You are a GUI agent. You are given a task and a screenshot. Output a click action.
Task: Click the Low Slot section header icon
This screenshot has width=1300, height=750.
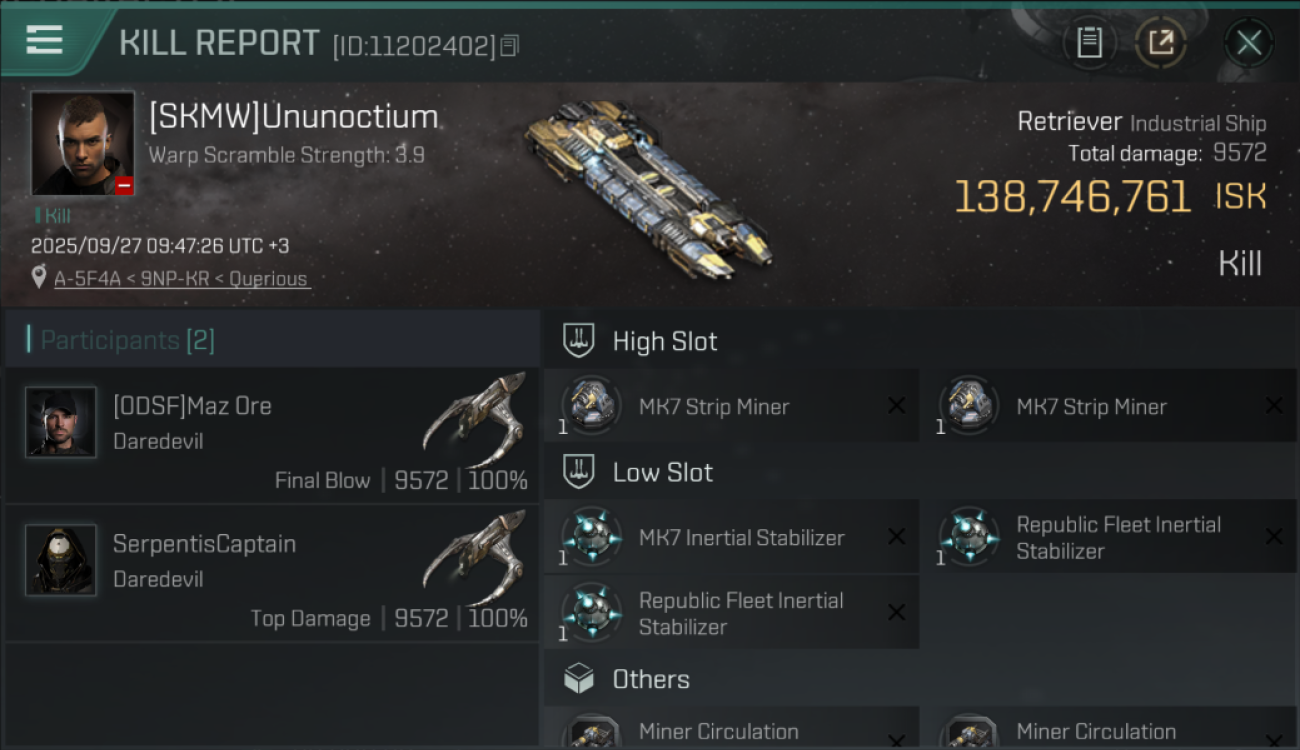point(579,472)
